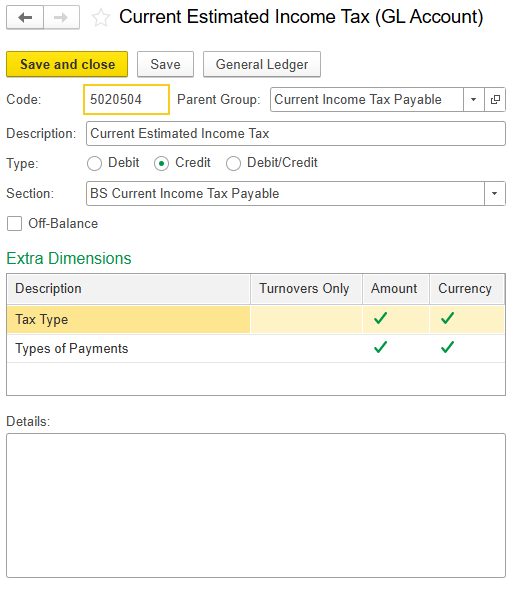Expand the Section dropdown arrow
The height and width of the screenshot is (598, 526).
pos(495,194)
